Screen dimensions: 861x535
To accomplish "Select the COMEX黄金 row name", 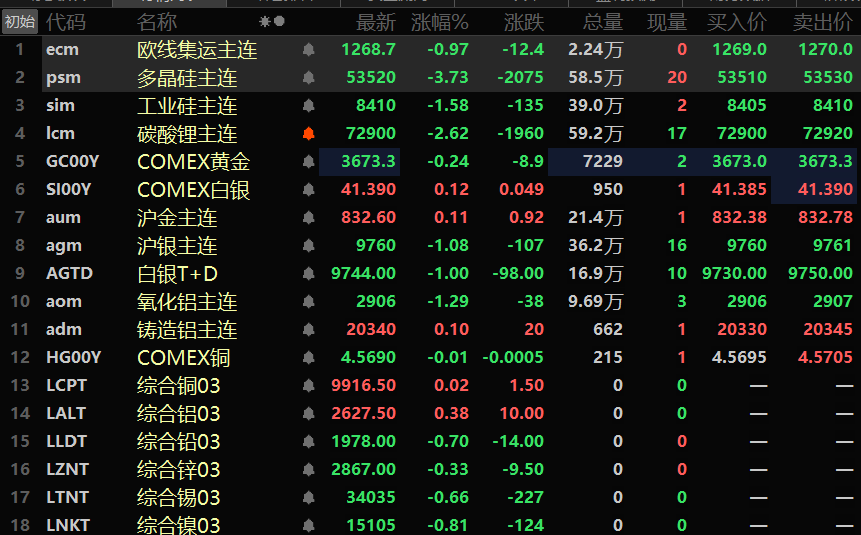I will (194, 162).
